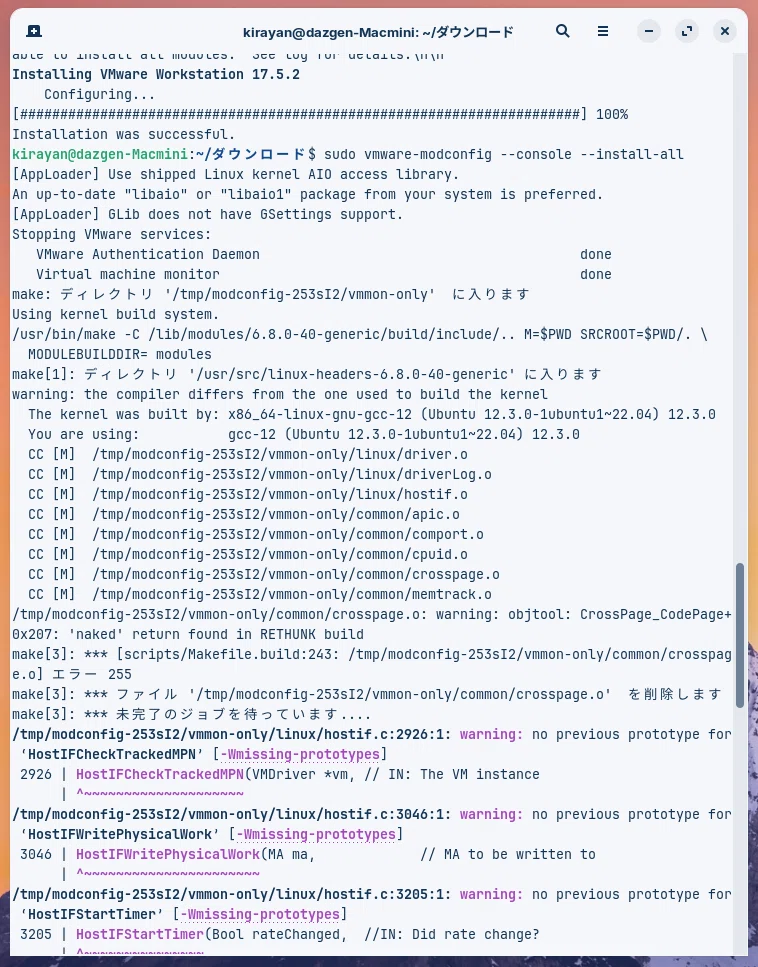
Task: Click the CC [M] common/cpuid.o line
Action: coord(248,554)
